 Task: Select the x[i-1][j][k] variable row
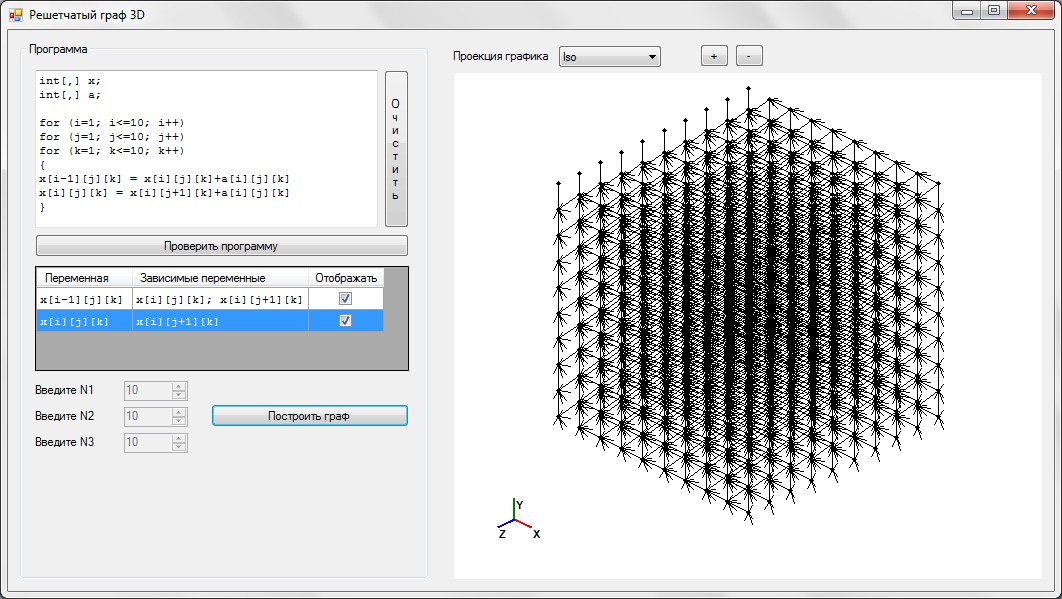[x=83, y=299]
